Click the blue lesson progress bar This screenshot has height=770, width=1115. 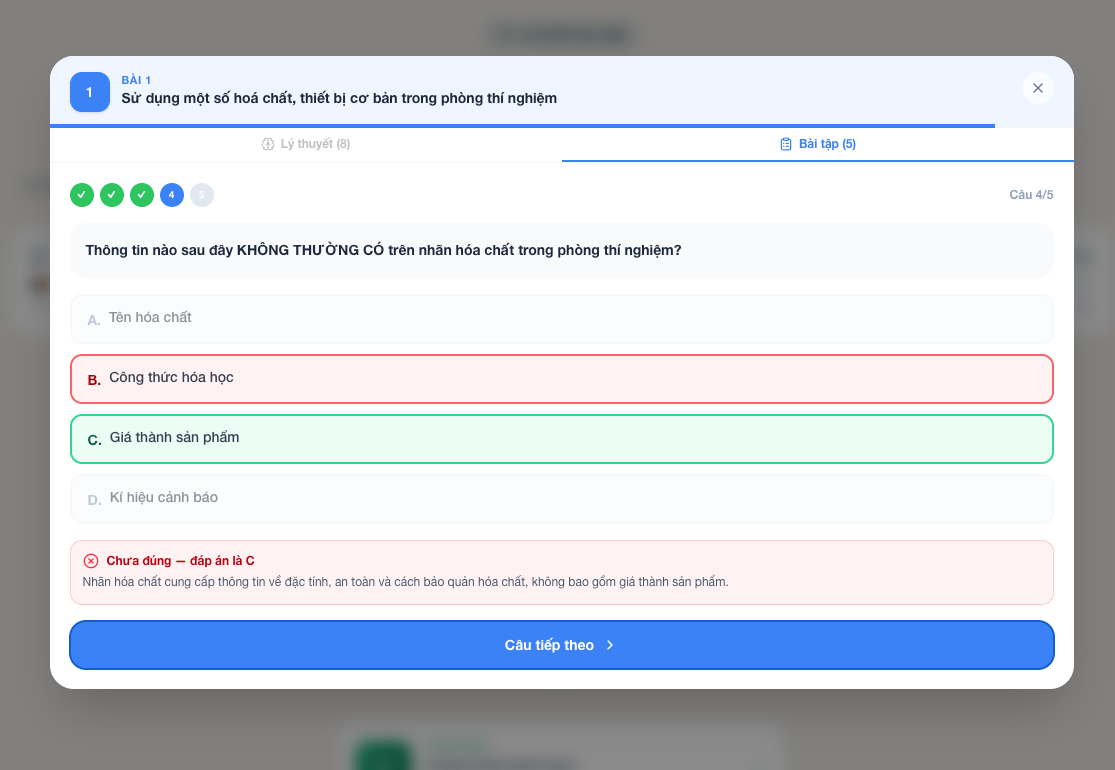point(522,126)
